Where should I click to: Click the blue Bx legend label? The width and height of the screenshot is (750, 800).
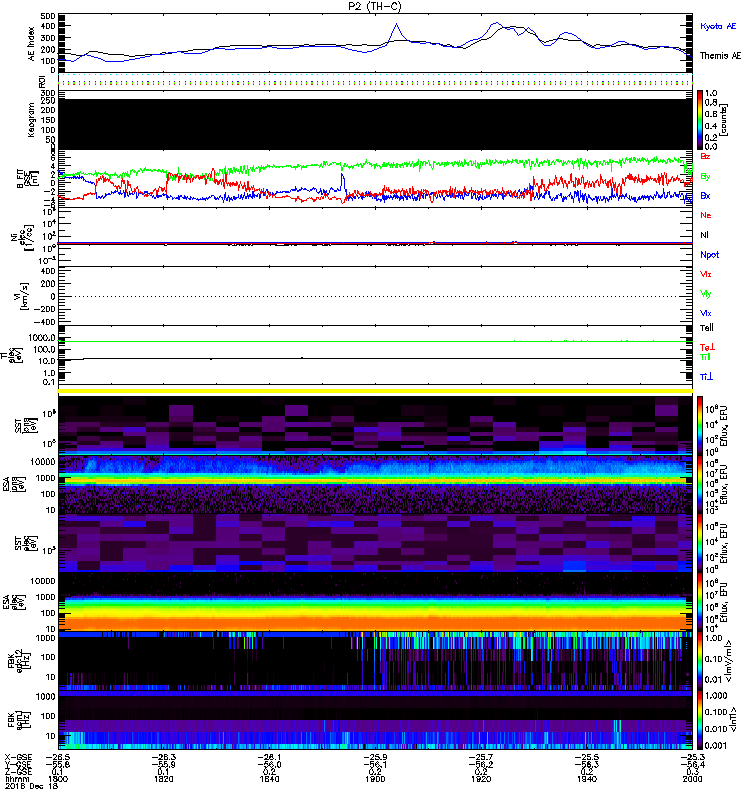pyautogui.click(x=705, y=195)
